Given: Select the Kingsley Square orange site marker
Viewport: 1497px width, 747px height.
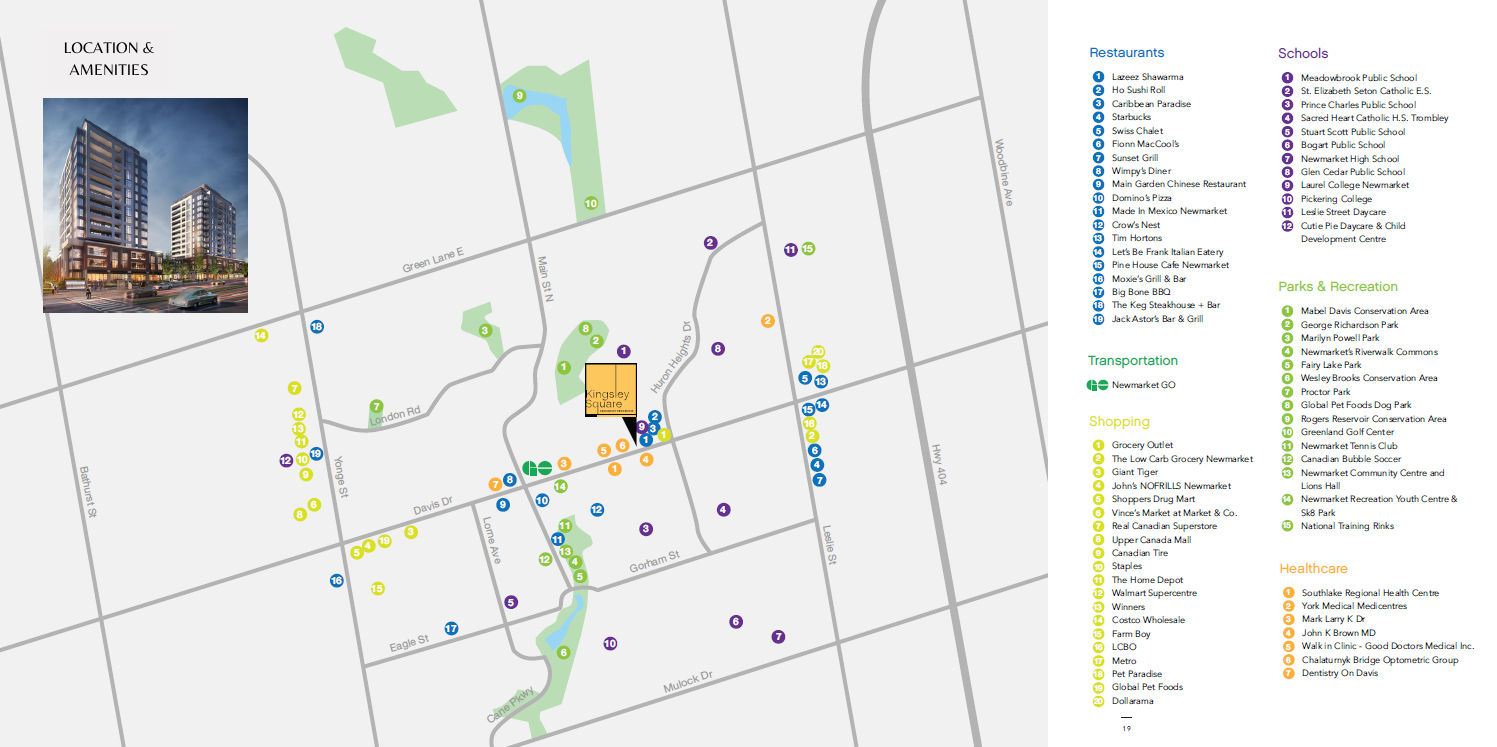Looking at the screenshot, I should 611,390.
